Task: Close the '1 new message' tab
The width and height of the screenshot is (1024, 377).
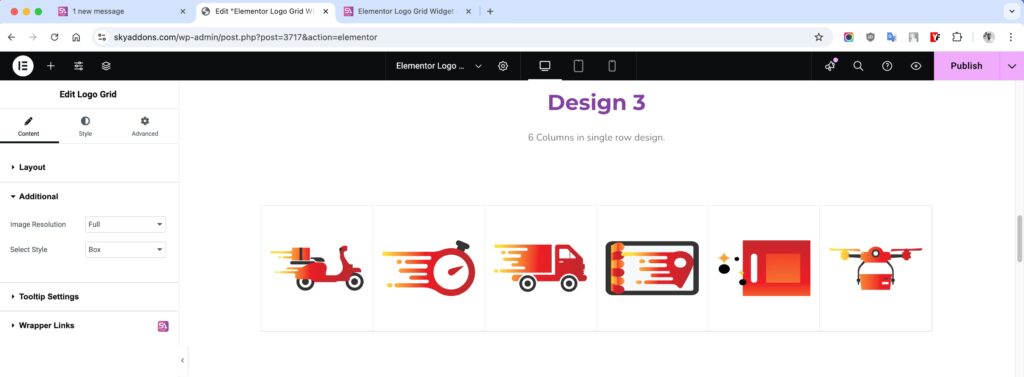Action: [183, 11]
